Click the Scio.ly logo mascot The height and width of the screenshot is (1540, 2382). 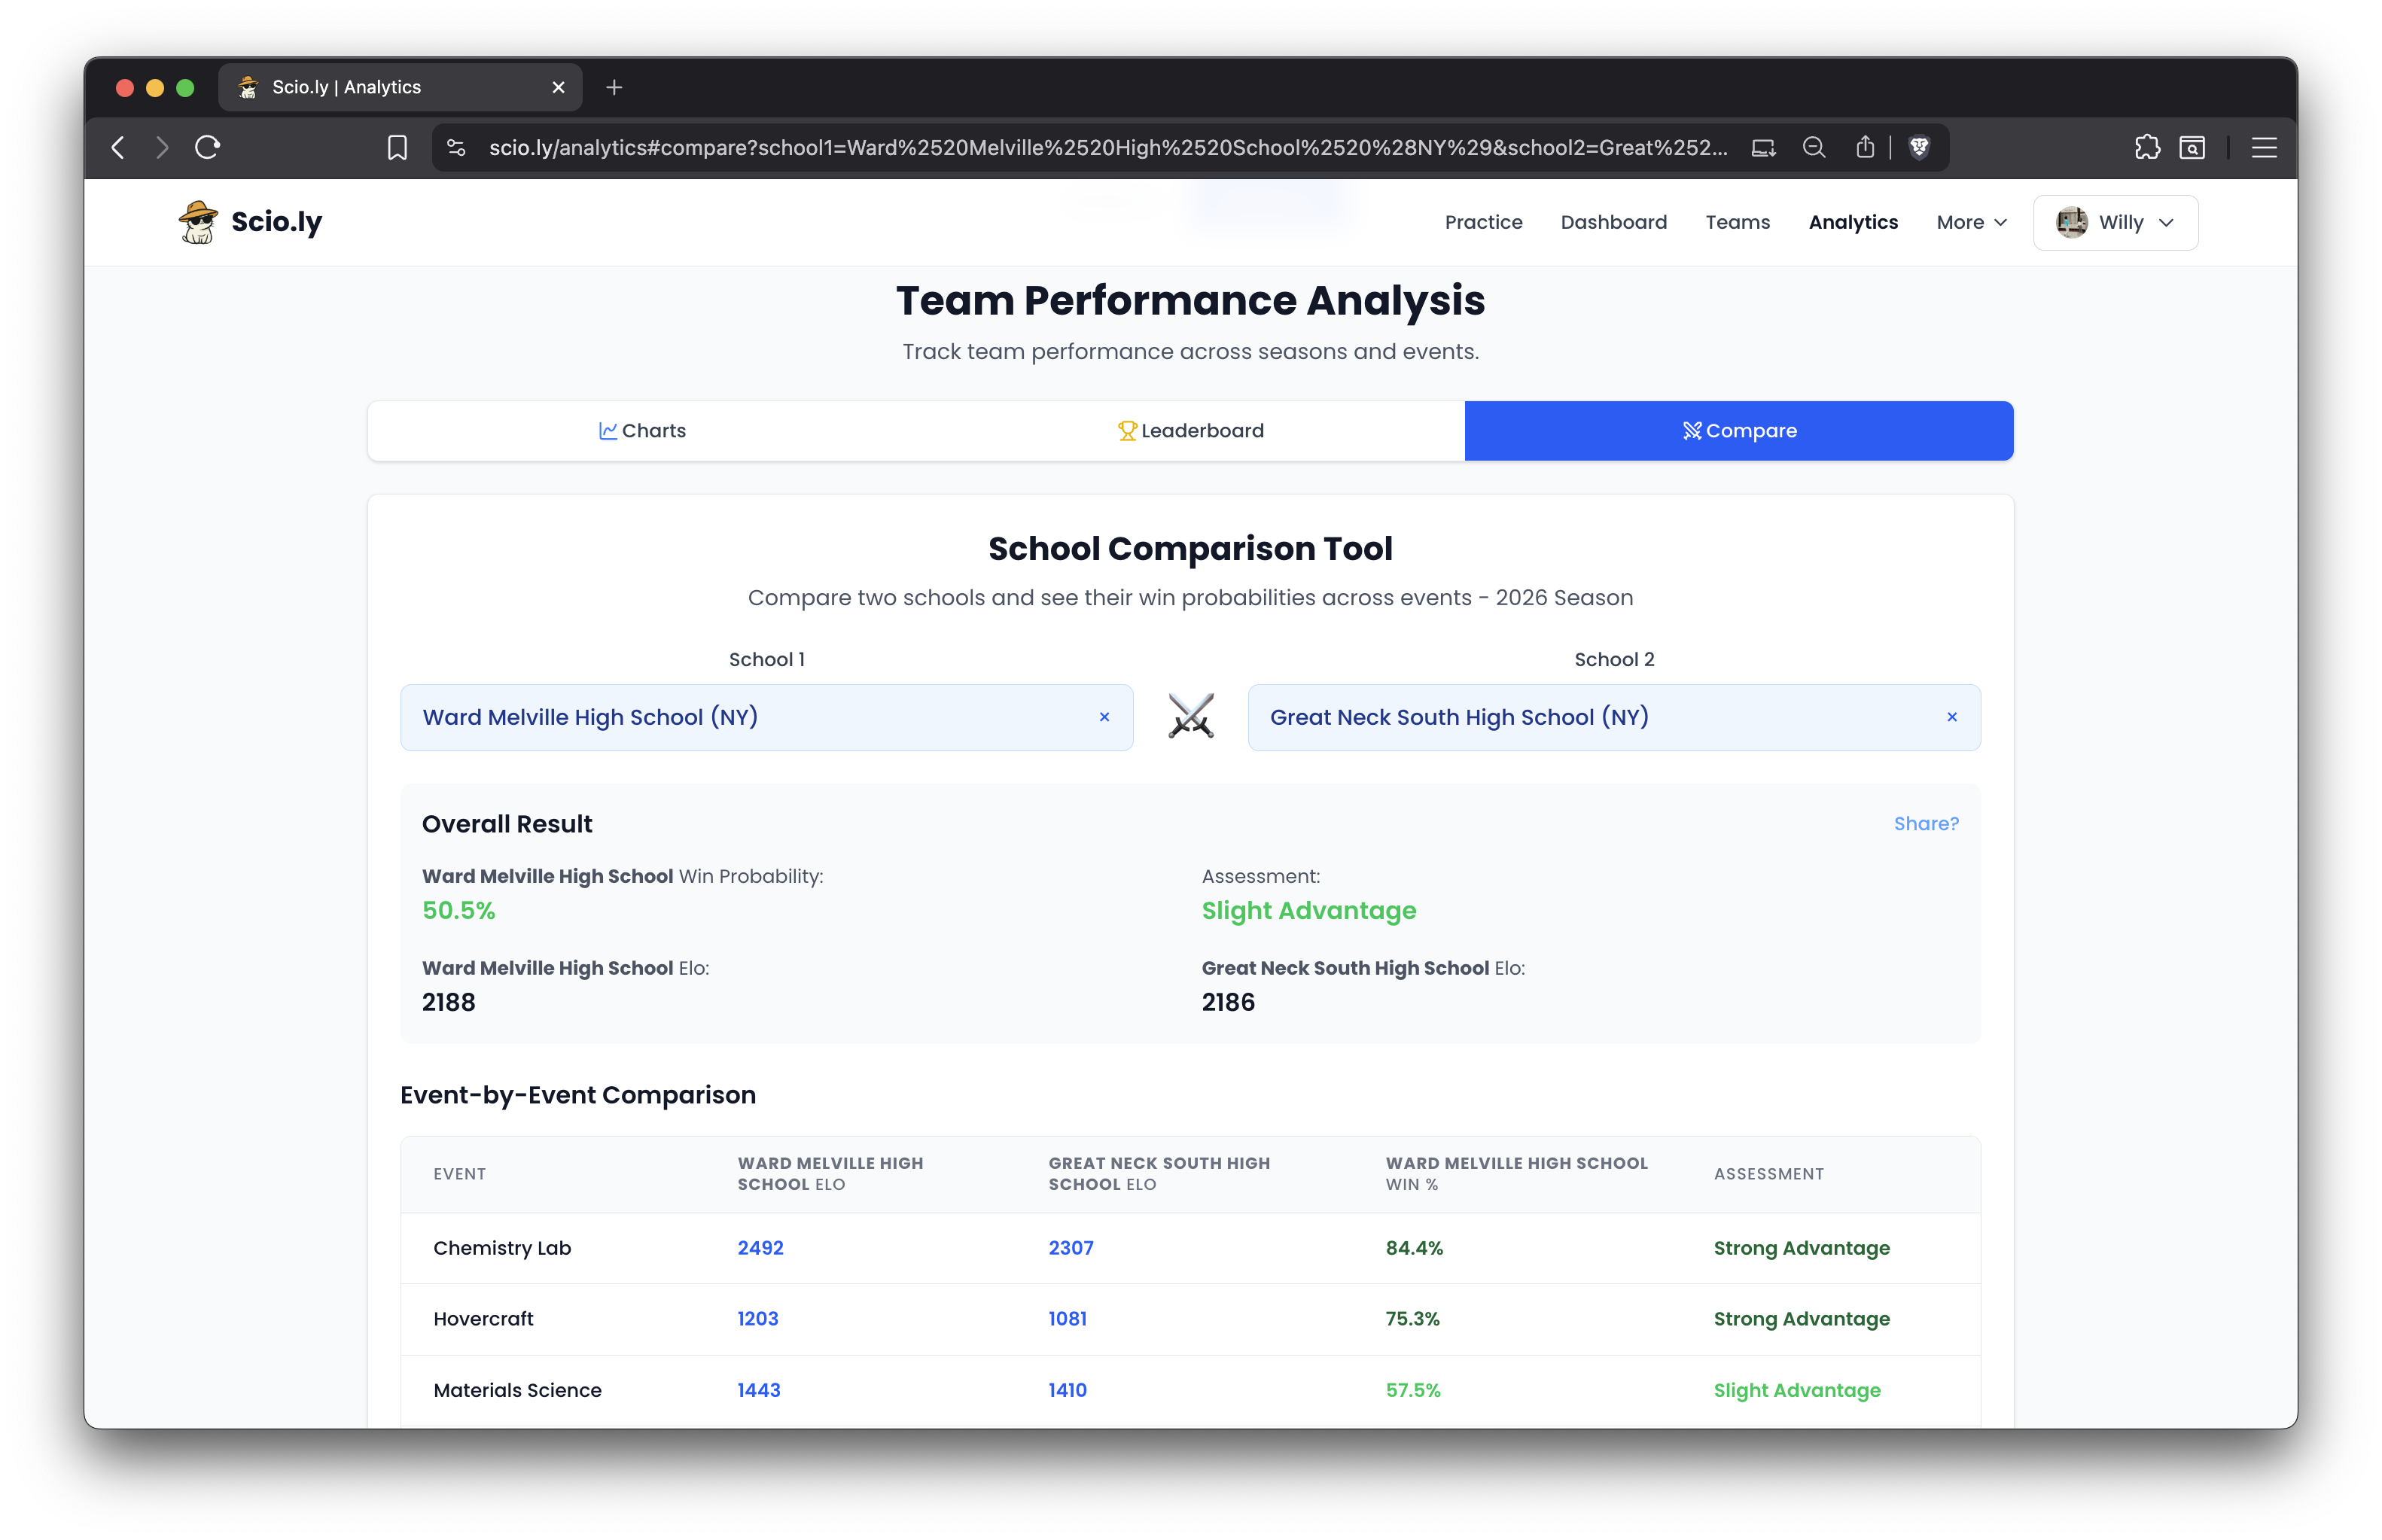(198, 222)
